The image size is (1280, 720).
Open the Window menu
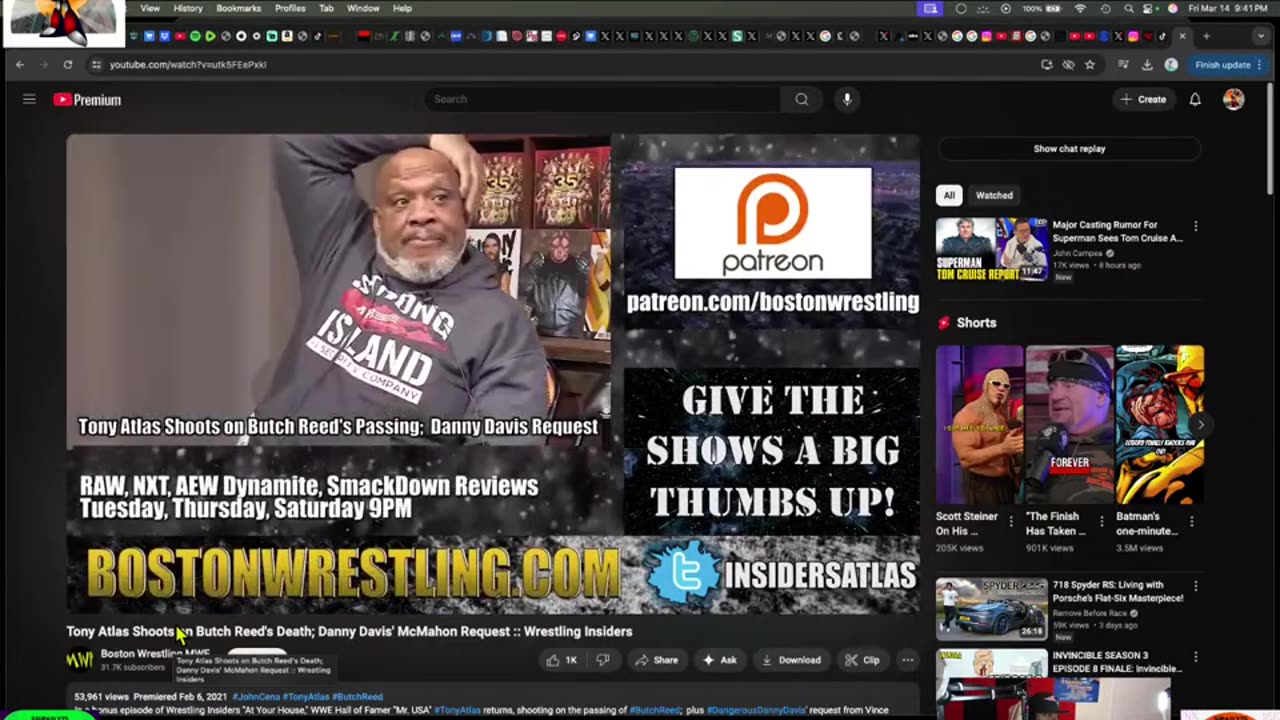coord(363,8)
